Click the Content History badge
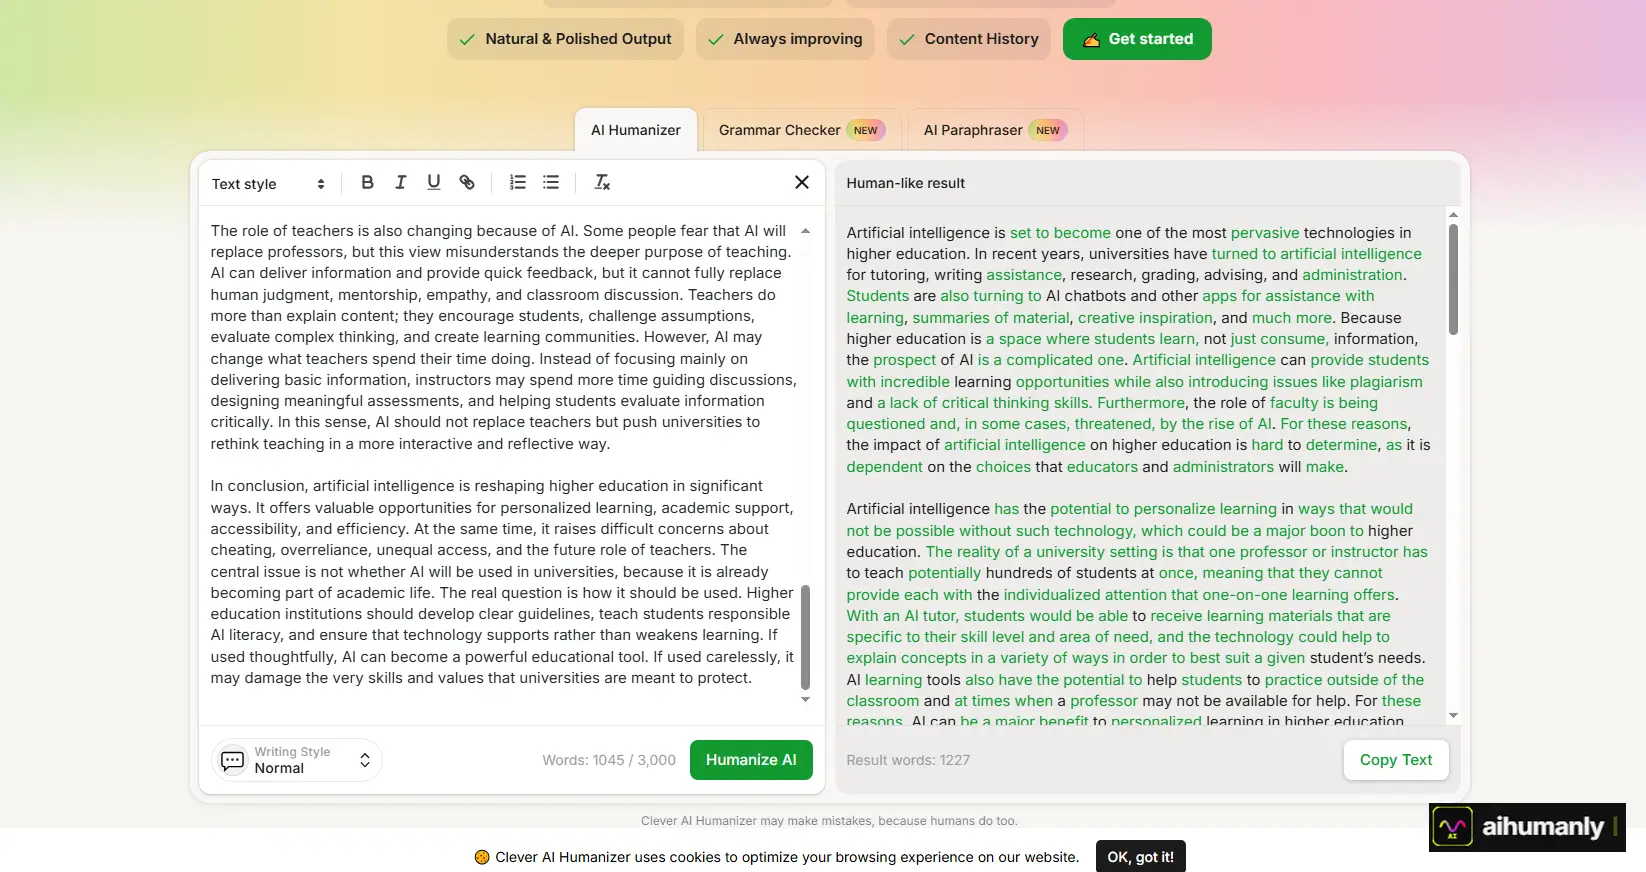Image resolution: width=1646 pixels, height=872 pixels. [x=969, y=39]
